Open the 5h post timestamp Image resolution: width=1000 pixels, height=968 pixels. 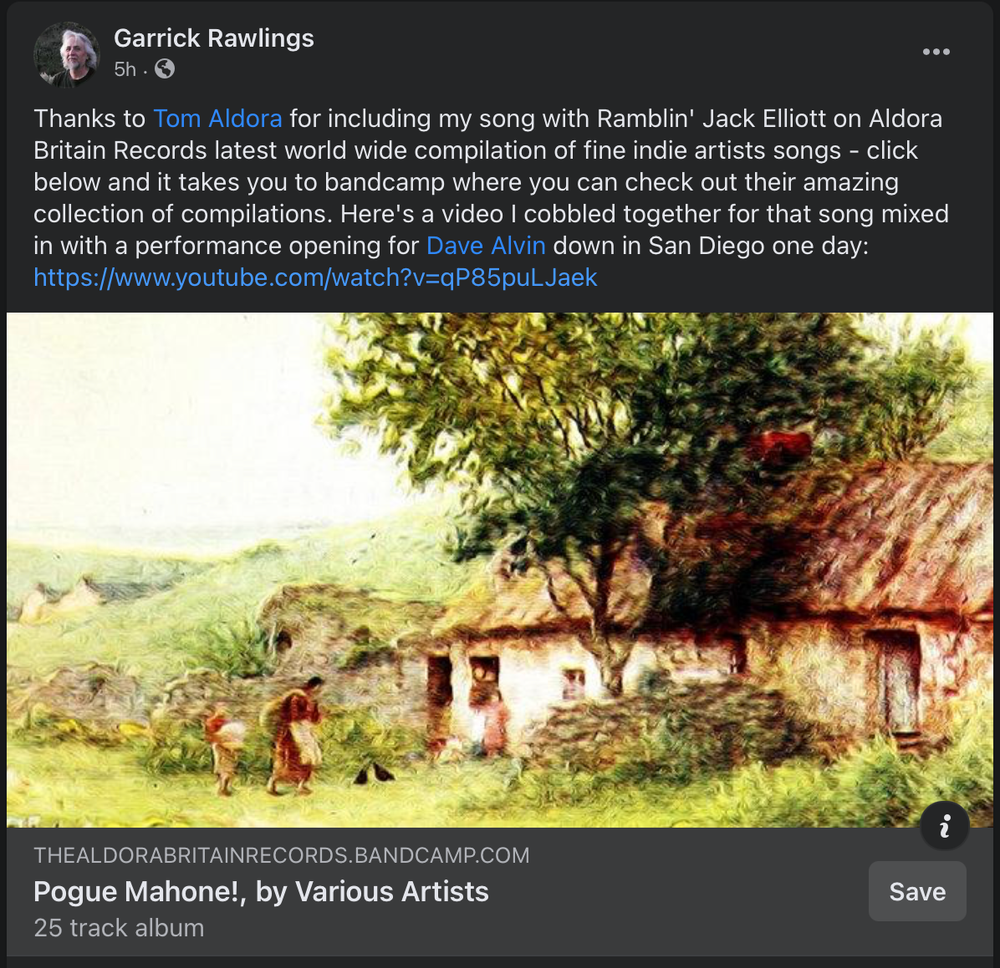125,69
